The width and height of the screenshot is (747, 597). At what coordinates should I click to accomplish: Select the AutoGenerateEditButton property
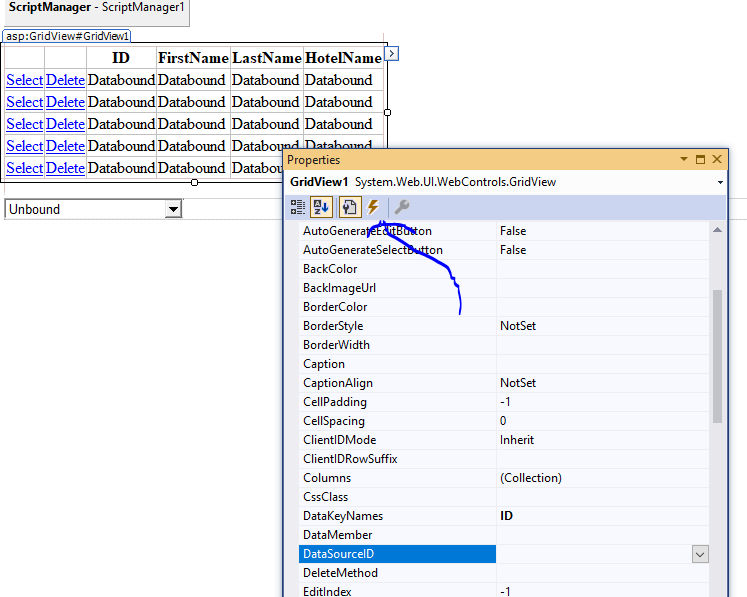397,231
